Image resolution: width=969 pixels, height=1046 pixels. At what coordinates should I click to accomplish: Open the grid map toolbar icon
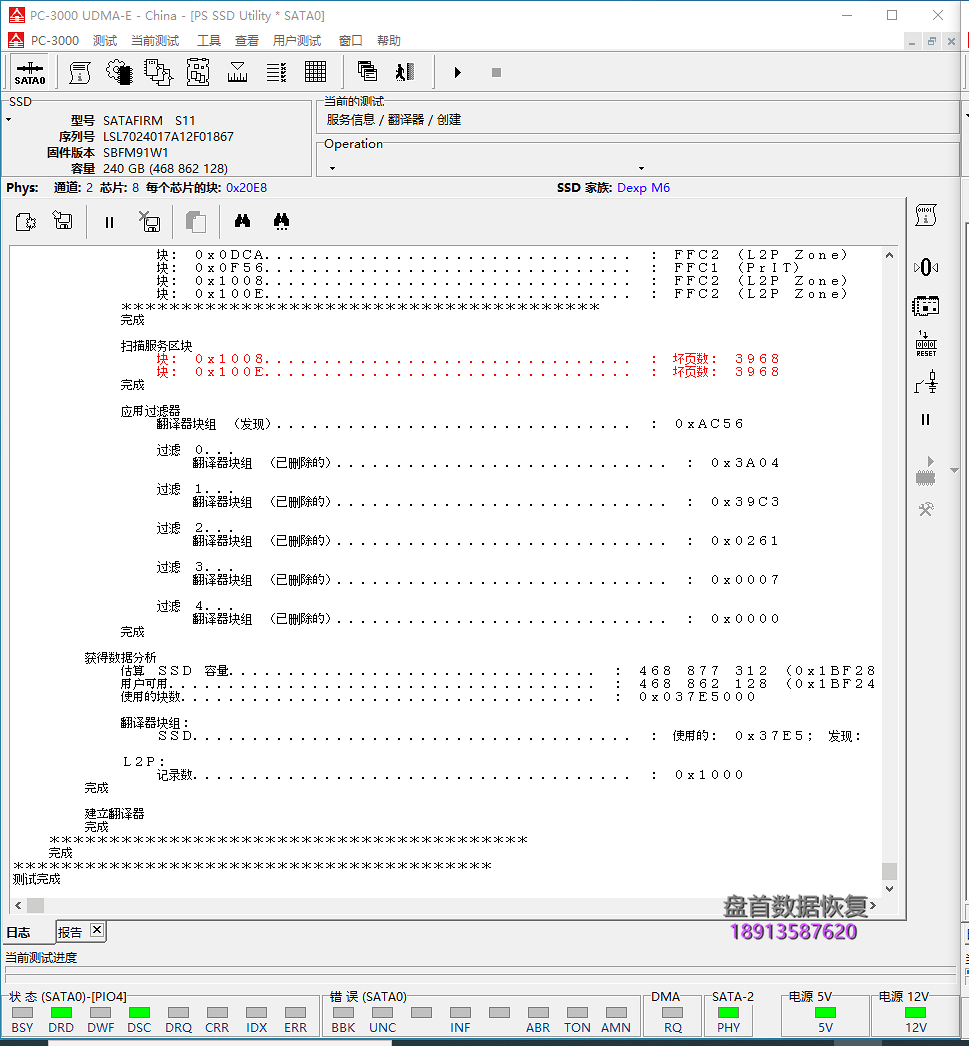(x=315, y=72)
